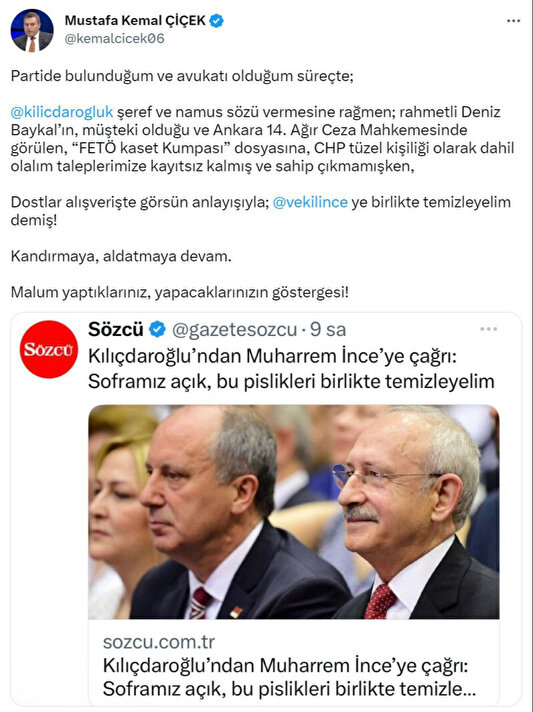533x712 pixels.
Task: Open the quoted Sözcü tweet's three-dot menu
Action: click(x=489, y=329)
